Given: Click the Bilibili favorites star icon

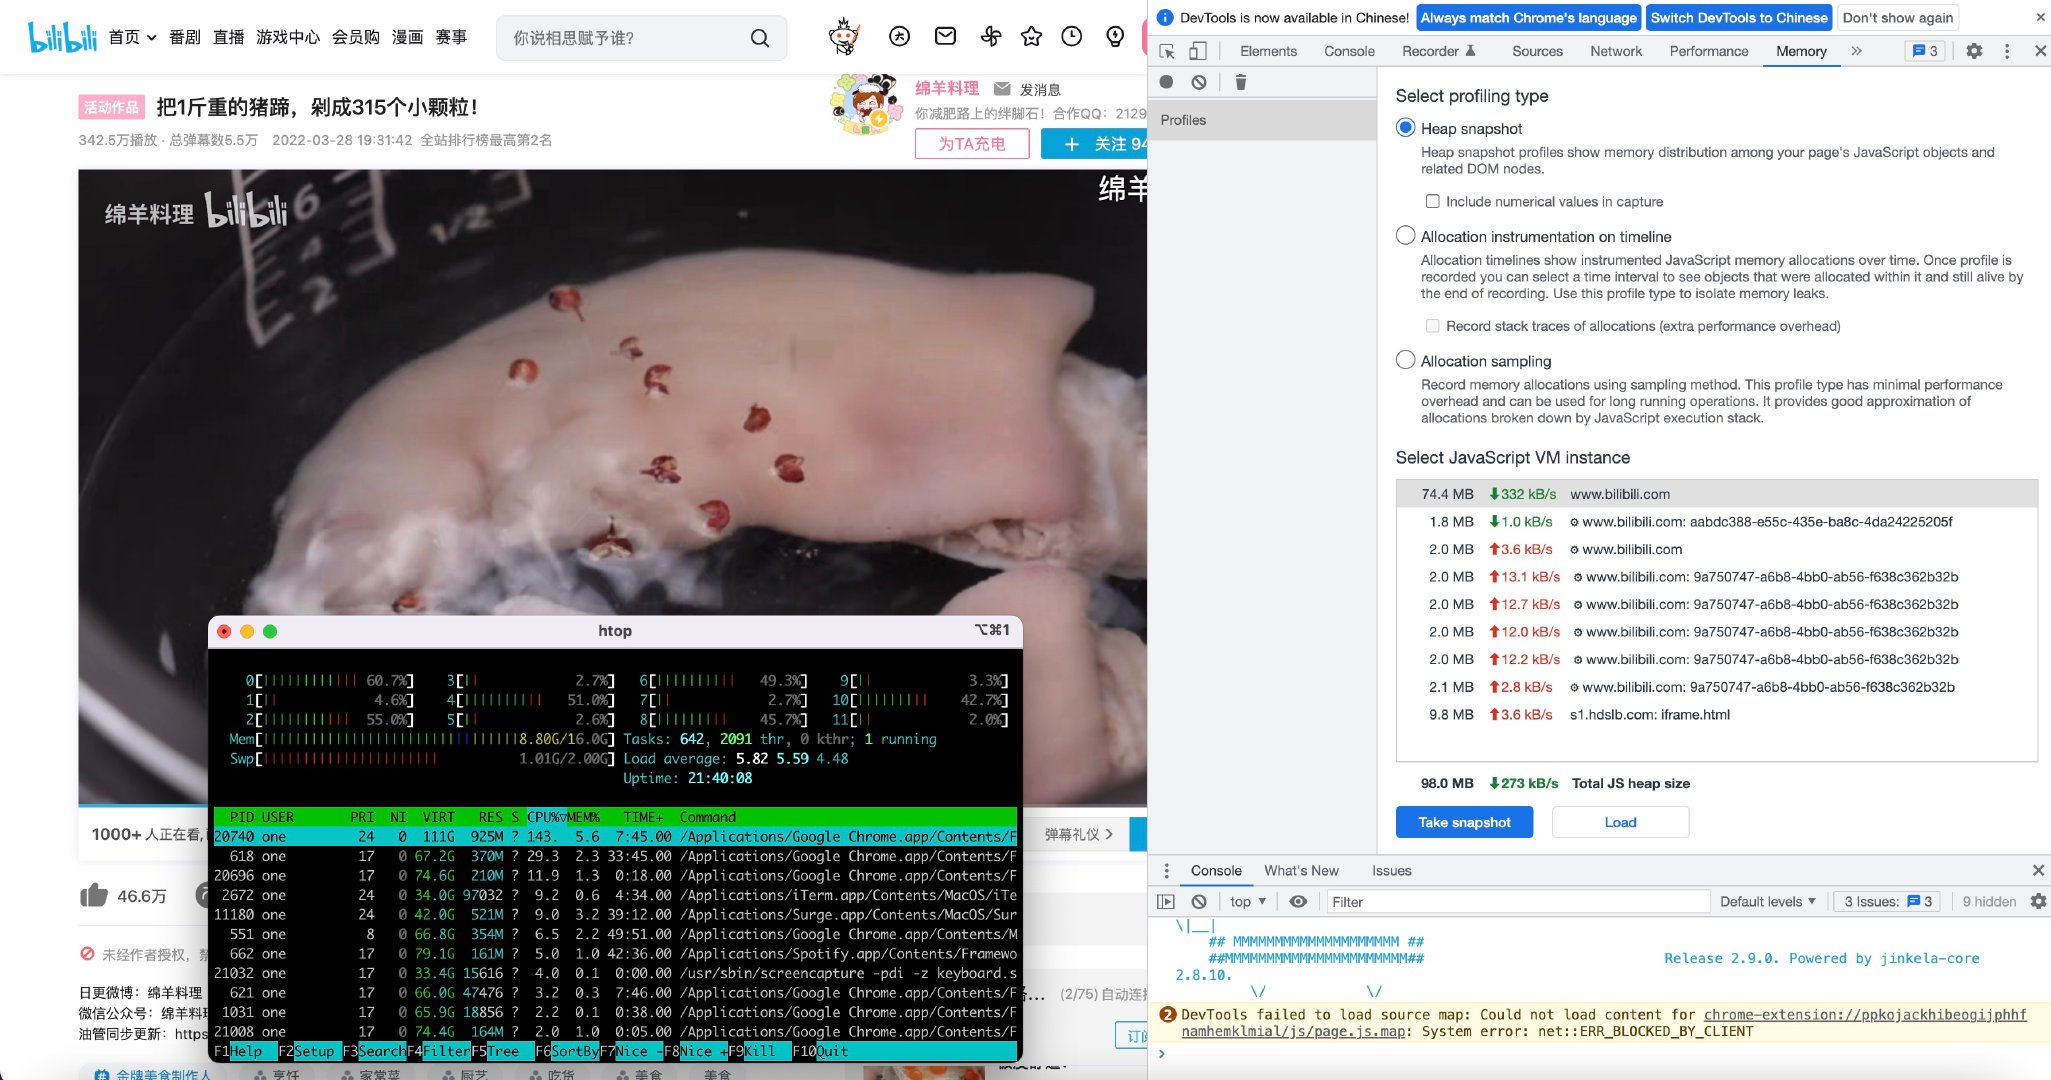Looking at the screenshot, I should pos(1031,37).
